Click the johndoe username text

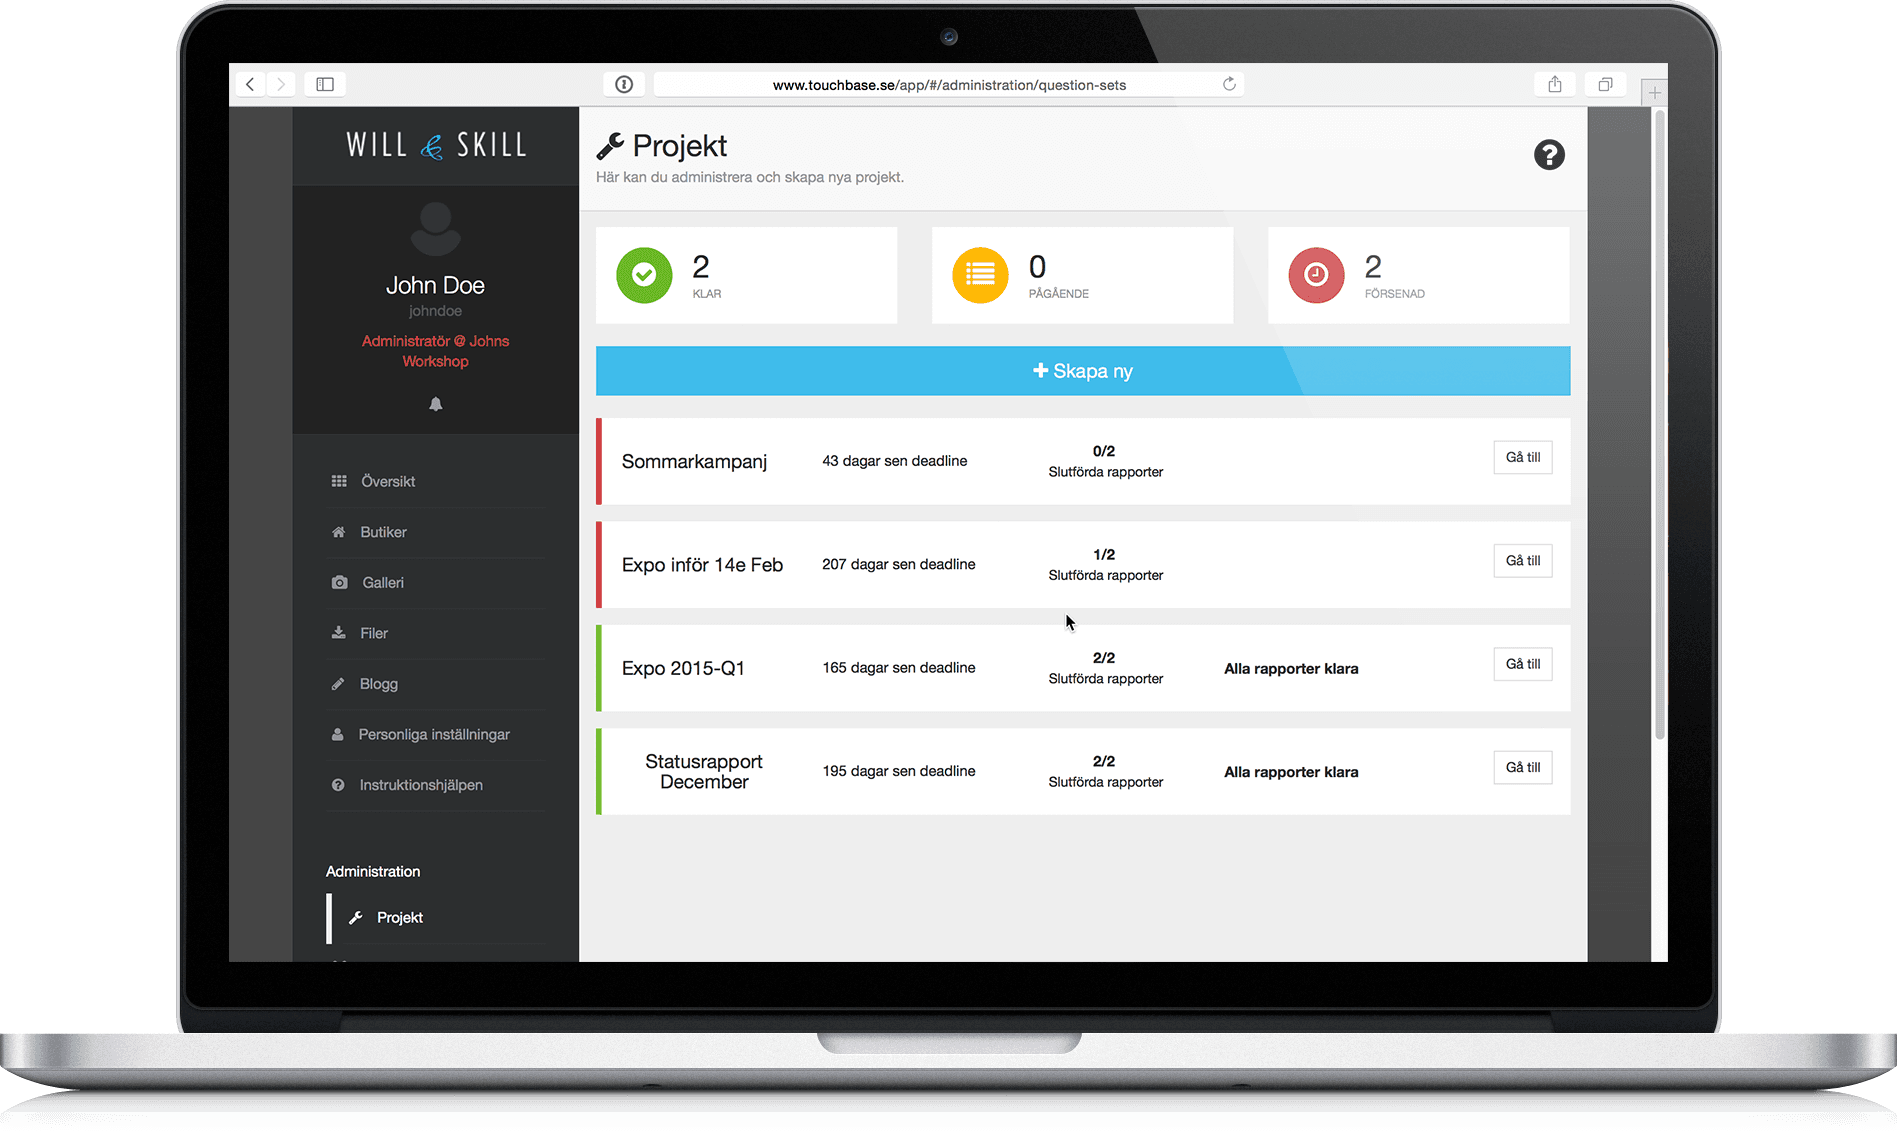(x=436, y=311)
